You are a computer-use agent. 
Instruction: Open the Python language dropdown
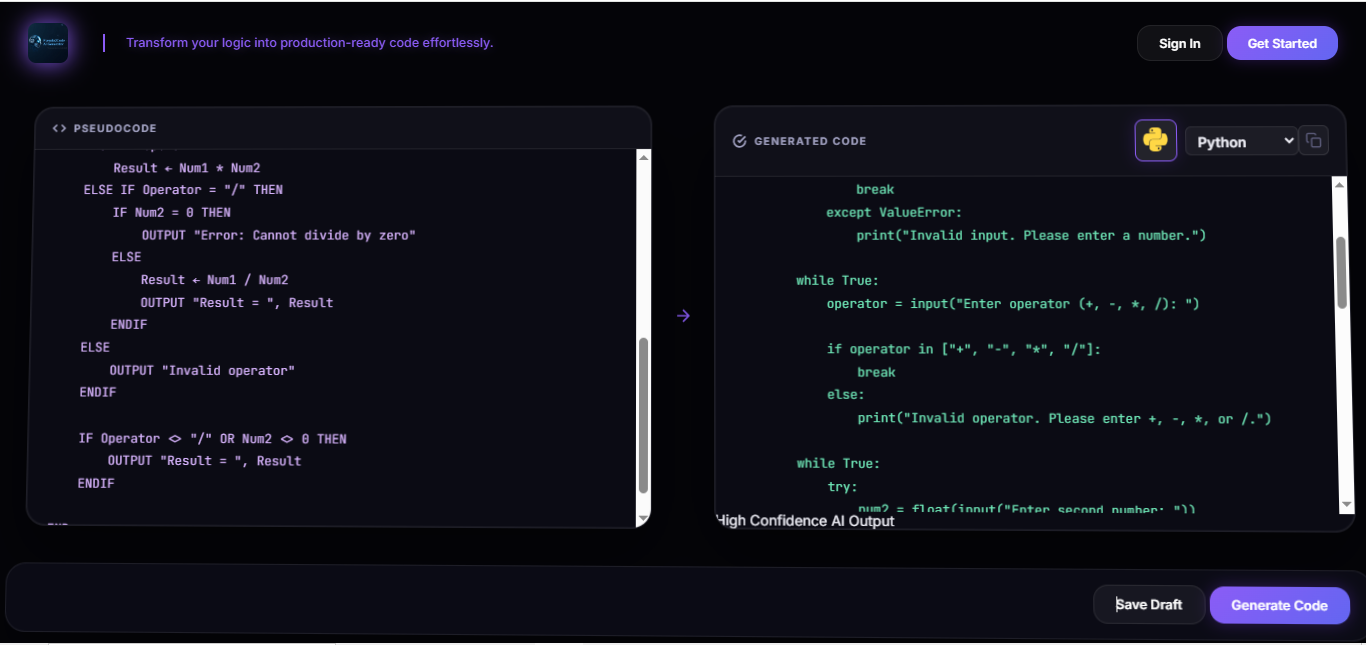click(1241, 141)
